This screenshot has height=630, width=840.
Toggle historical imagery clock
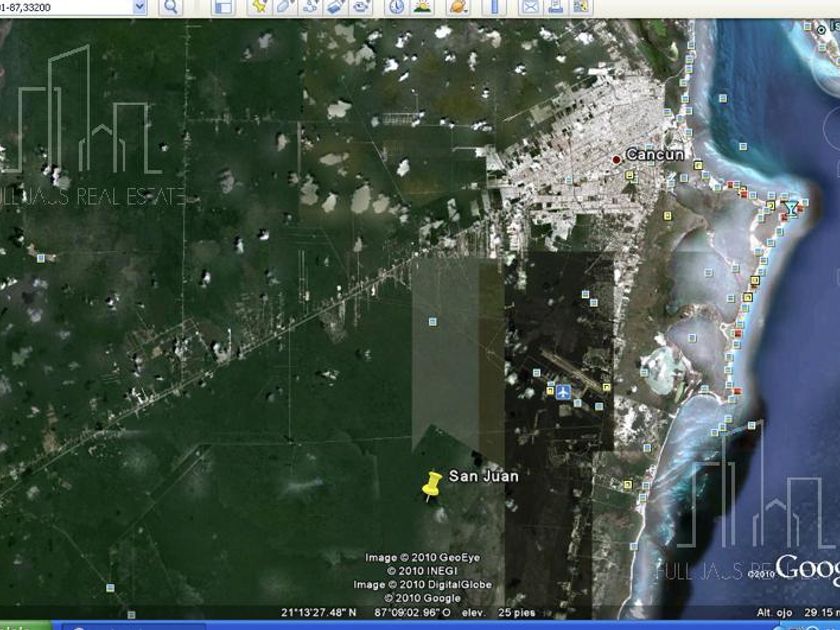(x=397, y=6)
